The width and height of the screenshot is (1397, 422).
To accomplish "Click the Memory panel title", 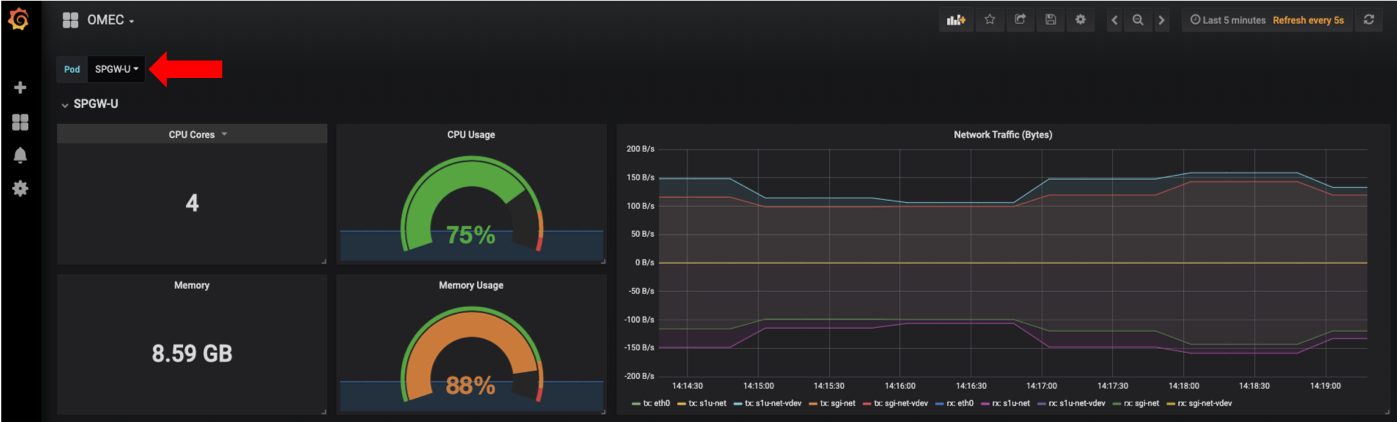I will (192, 285).
